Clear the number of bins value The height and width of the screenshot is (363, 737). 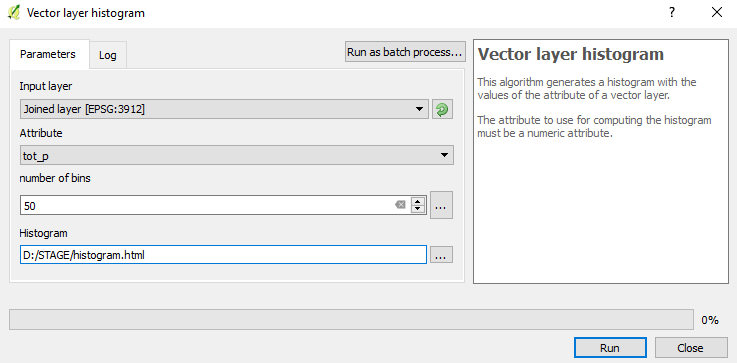click(400, 205)
